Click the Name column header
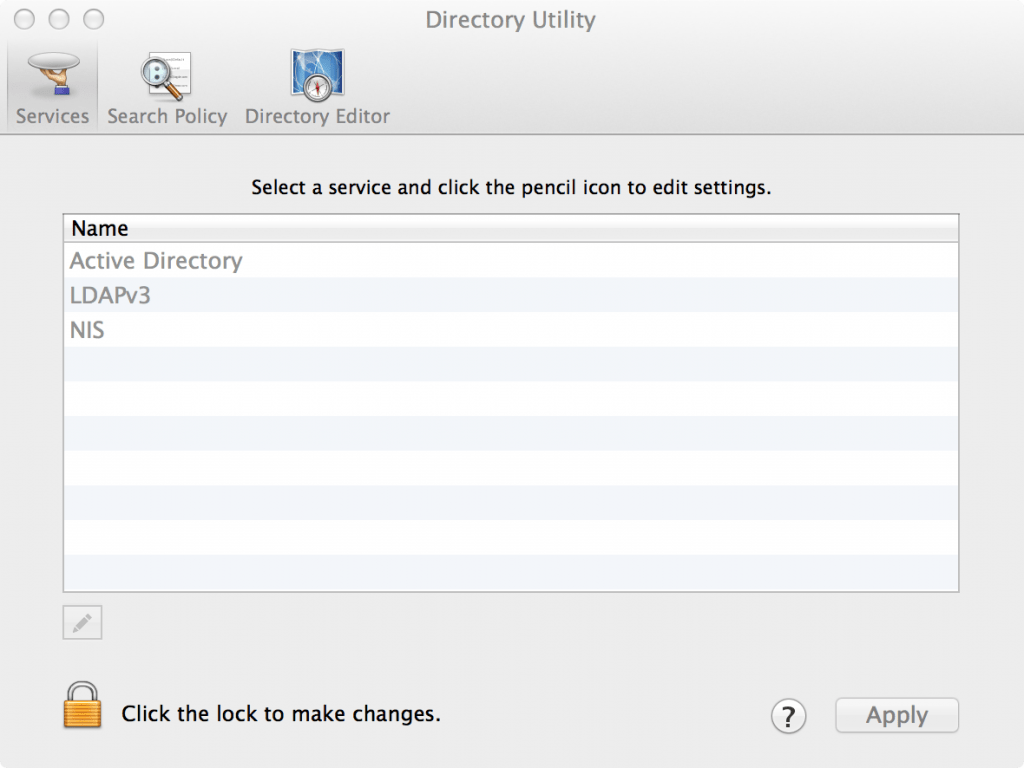 (x=511, y=229)
